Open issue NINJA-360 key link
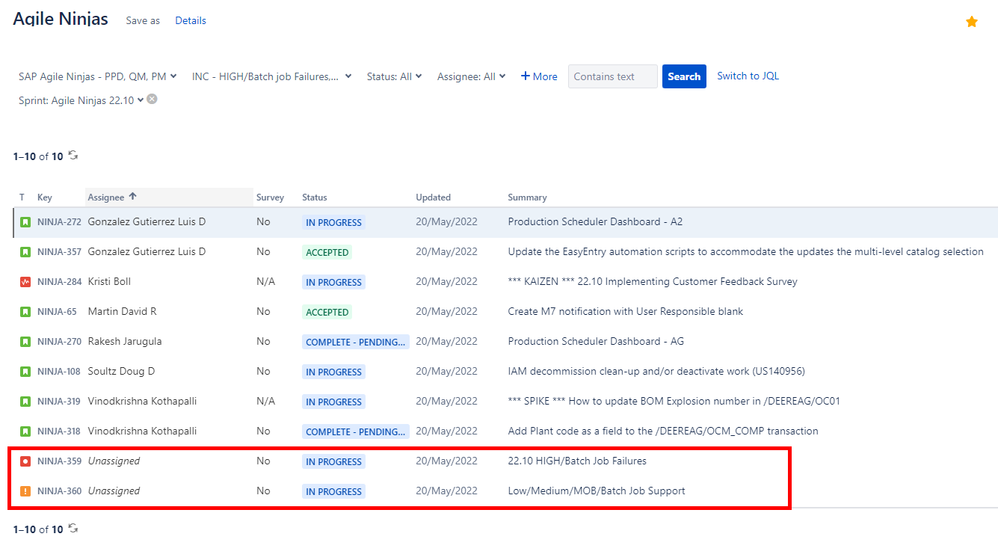The width and height of the screenshot is (998, 543). tap(59, 491)
